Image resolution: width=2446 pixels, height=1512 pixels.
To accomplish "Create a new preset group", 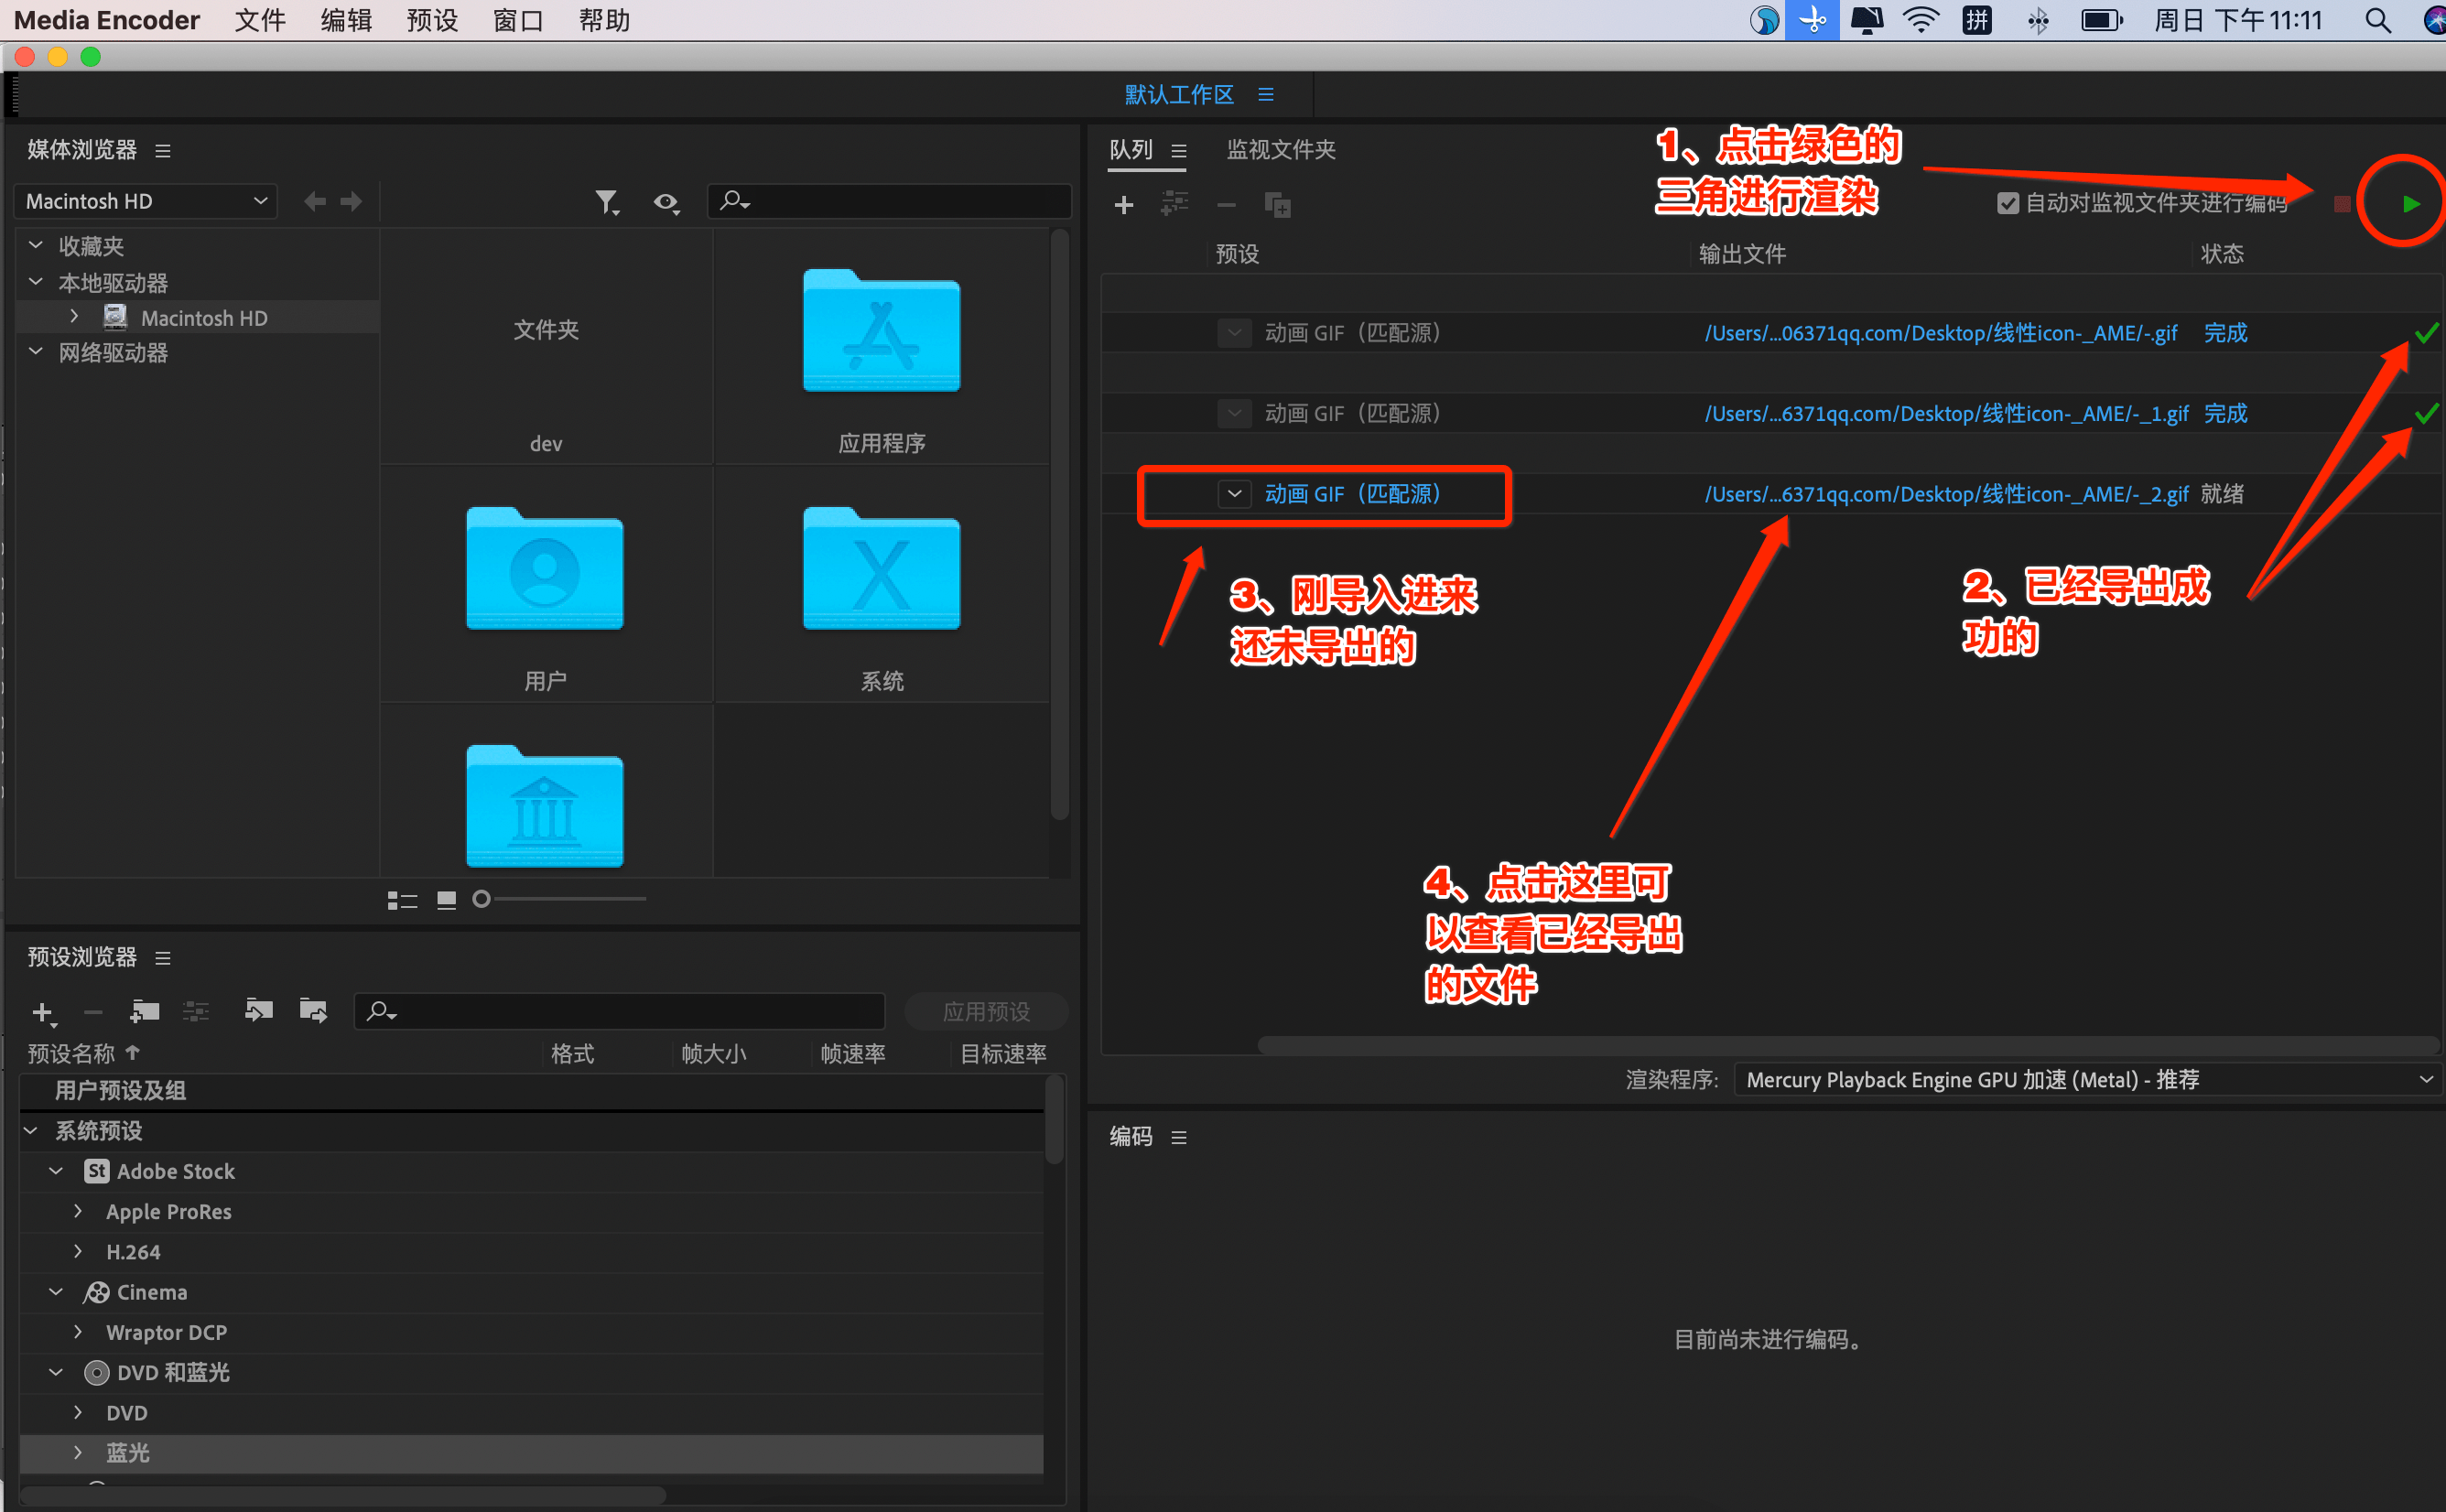I will [145, 1012].
